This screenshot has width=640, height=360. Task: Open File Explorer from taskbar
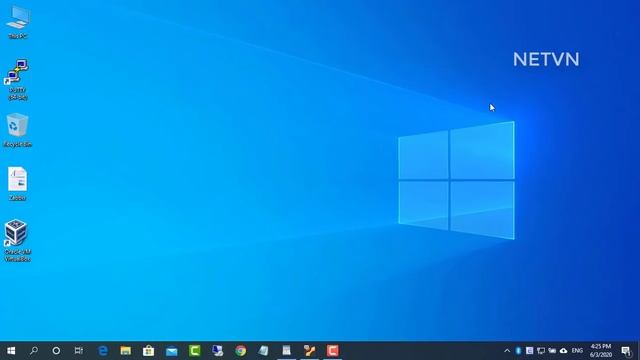click(x=126, y=351)
